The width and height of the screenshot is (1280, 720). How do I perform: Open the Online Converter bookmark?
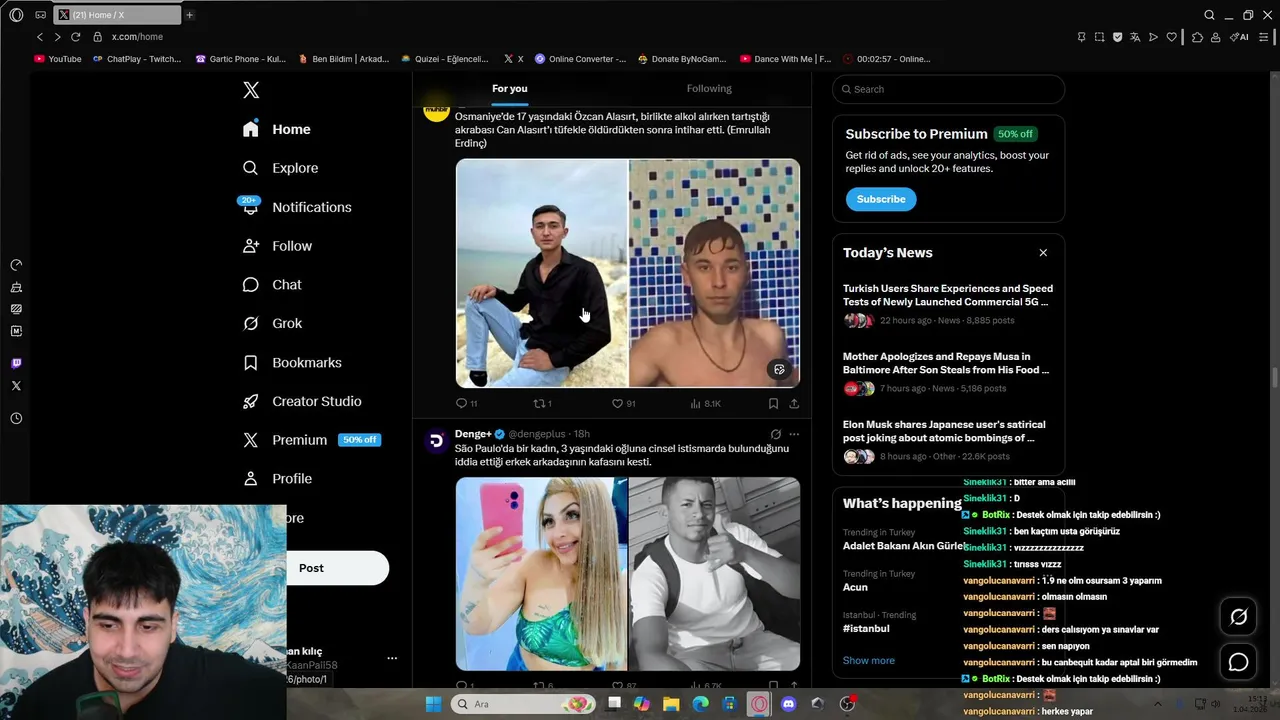(x=580, y=59)
